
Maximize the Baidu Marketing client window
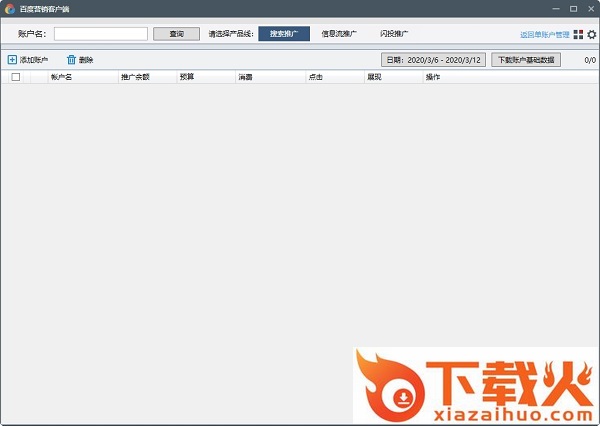coord(573,8)
